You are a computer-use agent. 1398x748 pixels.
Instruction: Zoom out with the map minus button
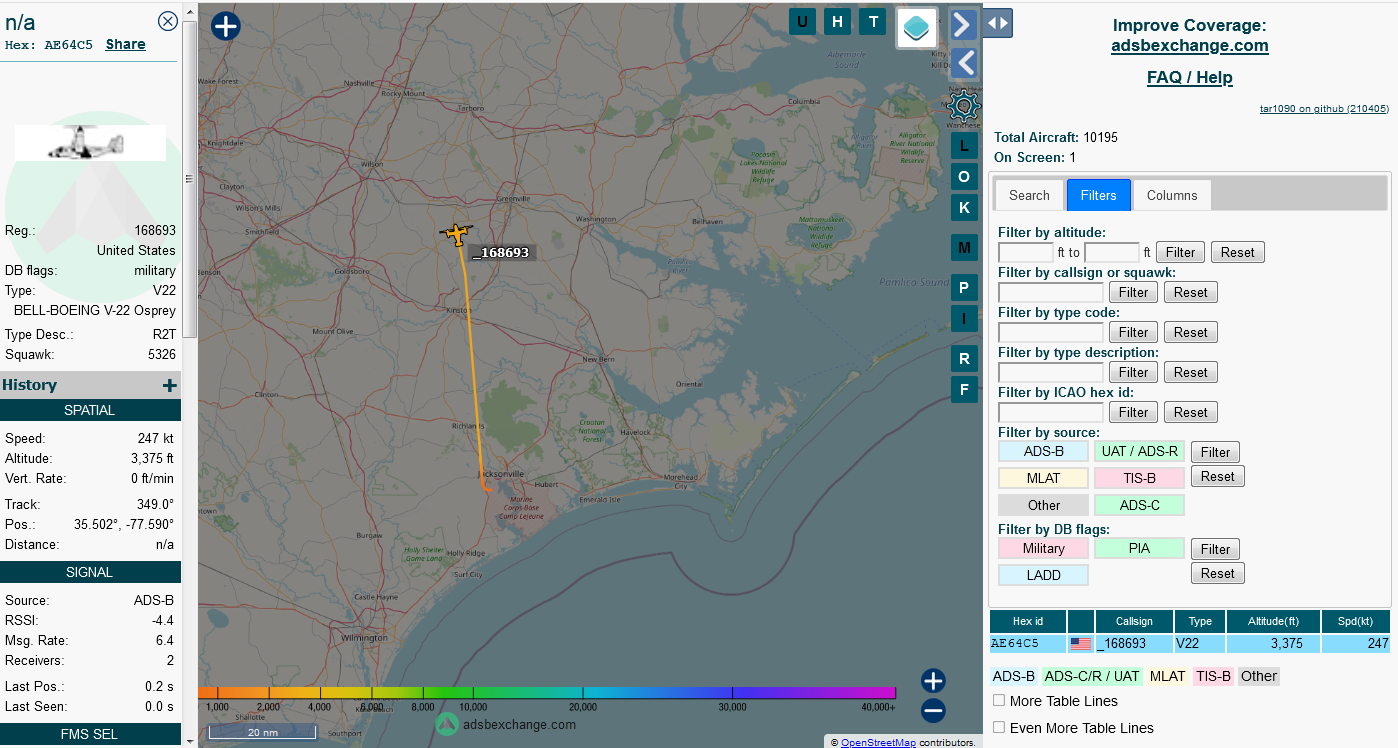(x=933, y=711)
